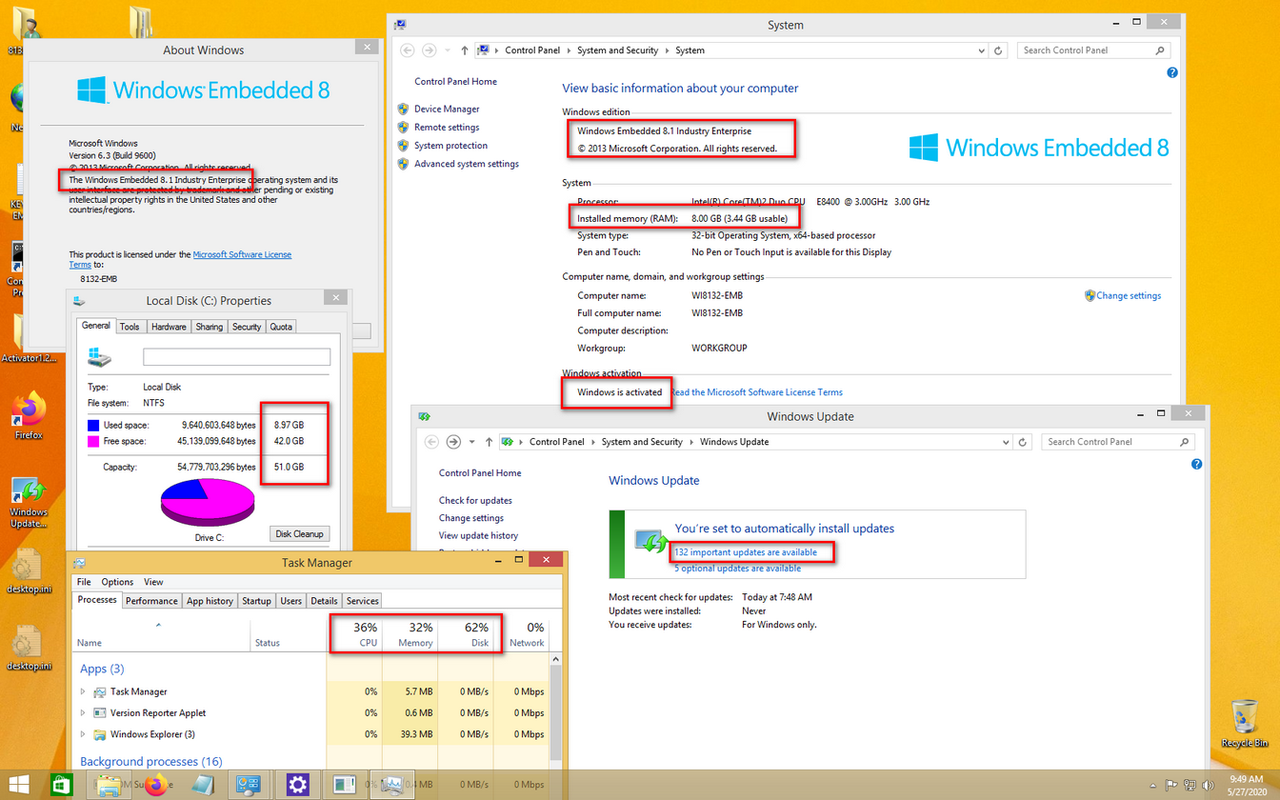Open recent locations dropdown in System window

tap(446, 50)
